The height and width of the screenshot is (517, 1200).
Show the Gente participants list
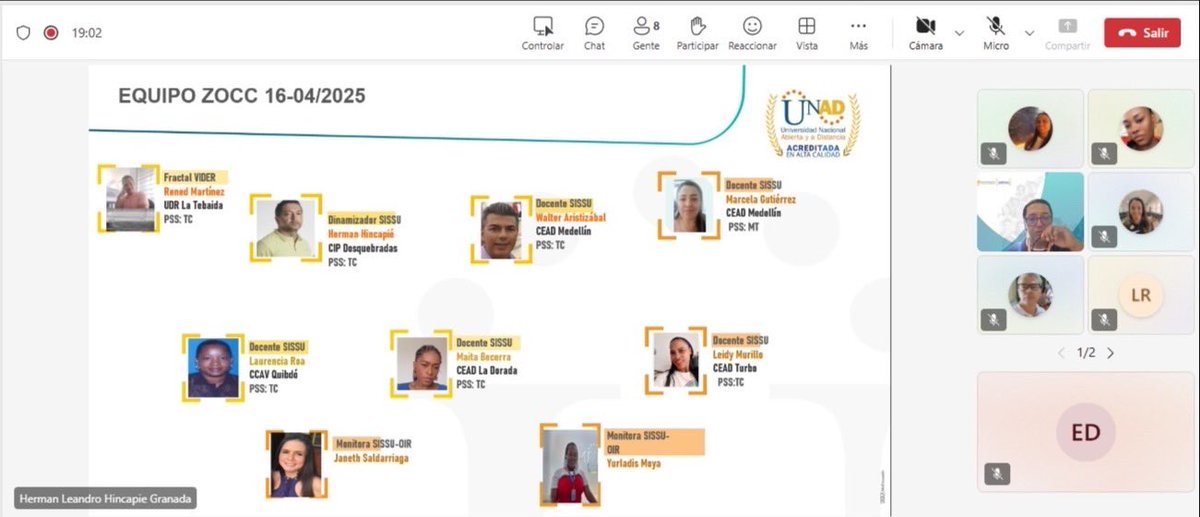coord(646,33)
